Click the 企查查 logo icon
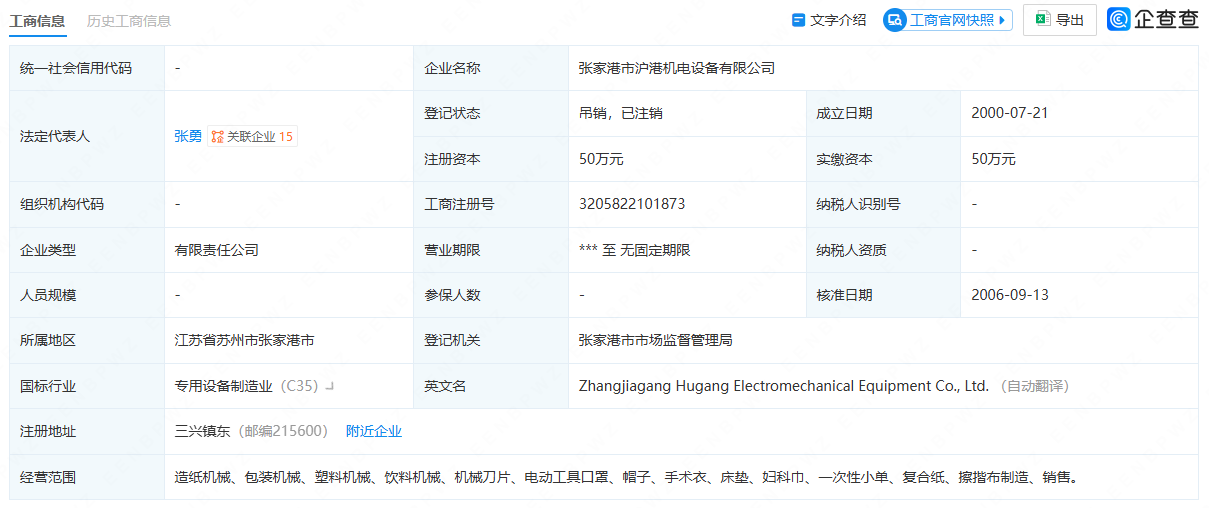 pyautogui.click(x=1119, y=20)
